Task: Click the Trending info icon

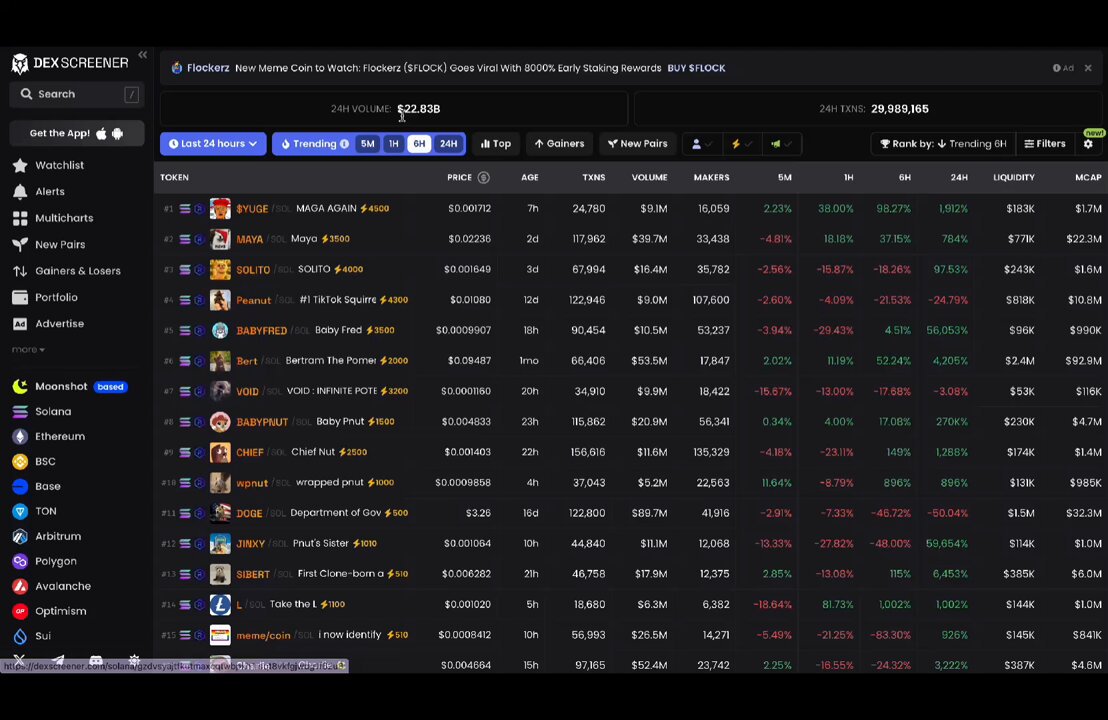Action: click(x=344, y=144)
